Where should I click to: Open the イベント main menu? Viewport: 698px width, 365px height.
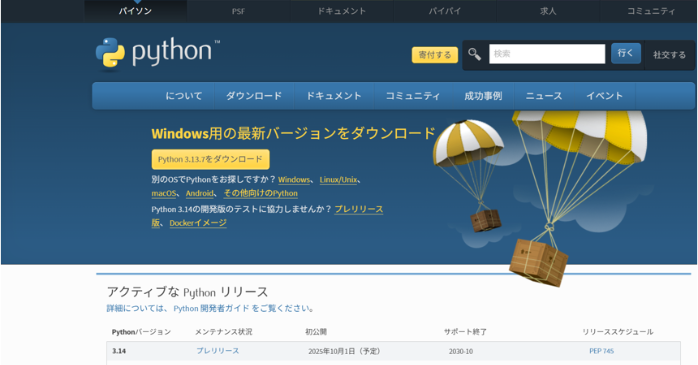[x=605, y=96]
